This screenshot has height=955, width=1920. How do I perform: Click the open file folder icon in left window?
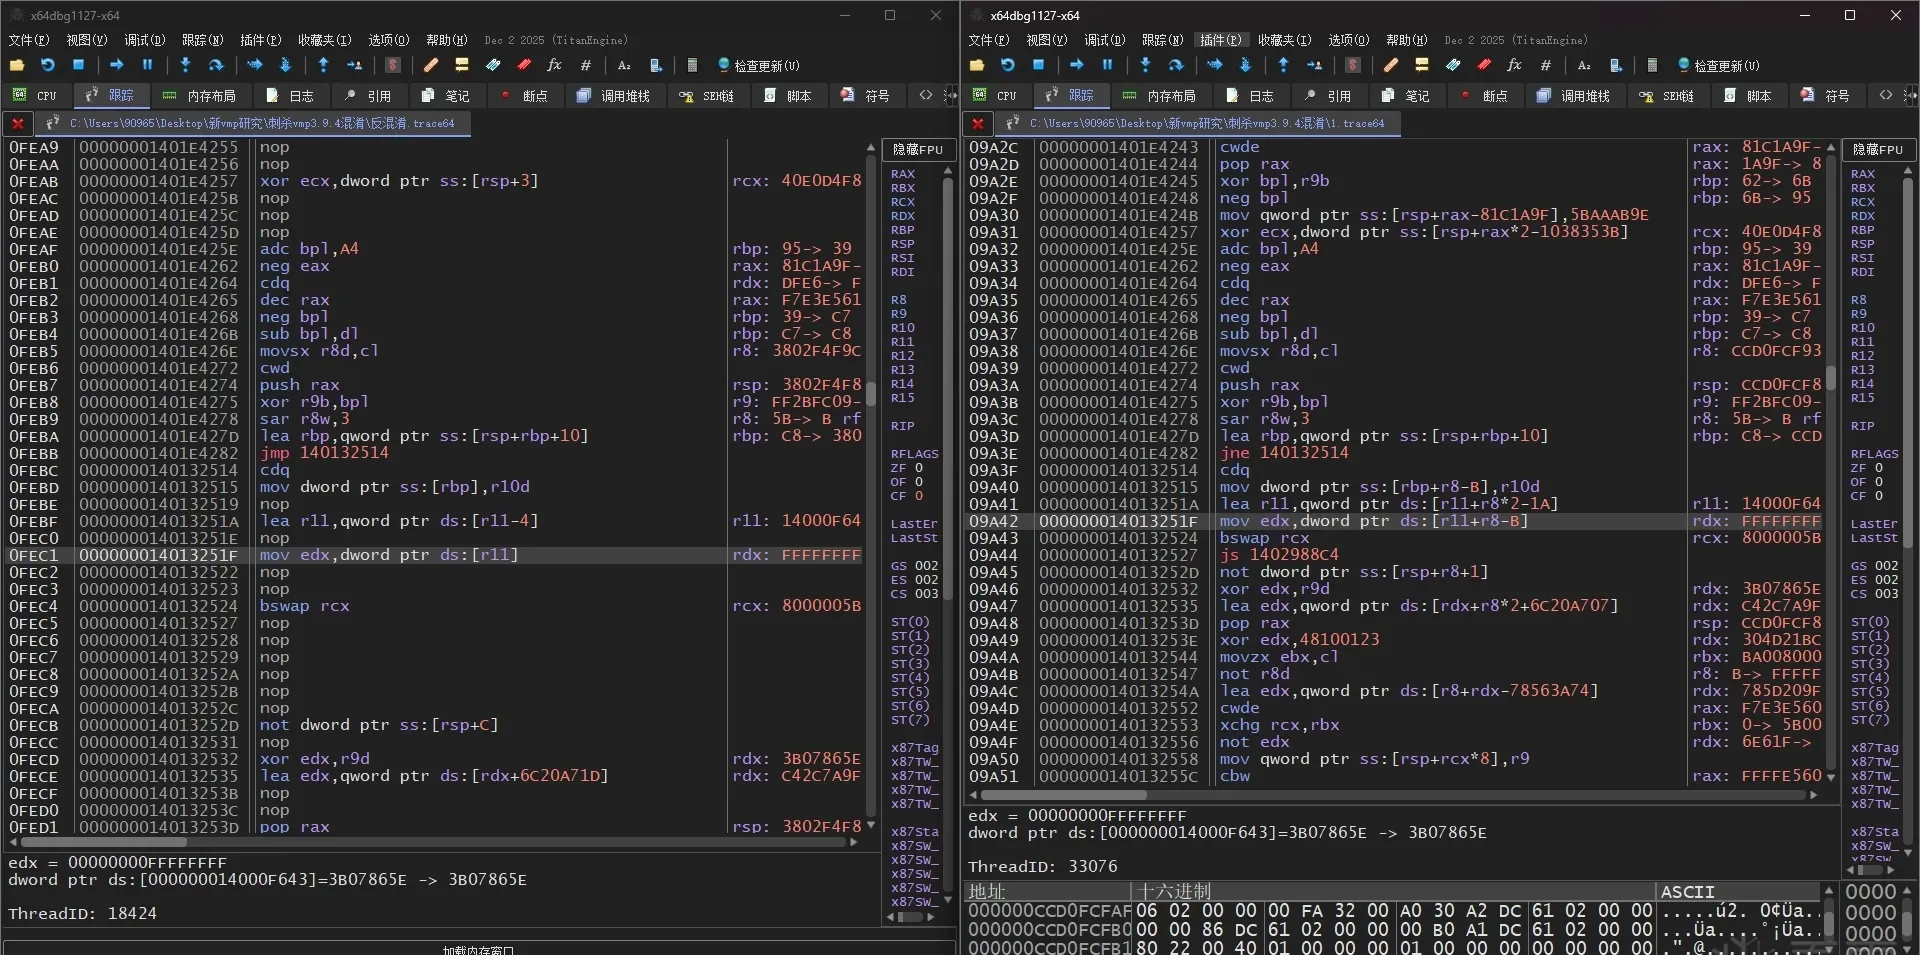point(17,65)
